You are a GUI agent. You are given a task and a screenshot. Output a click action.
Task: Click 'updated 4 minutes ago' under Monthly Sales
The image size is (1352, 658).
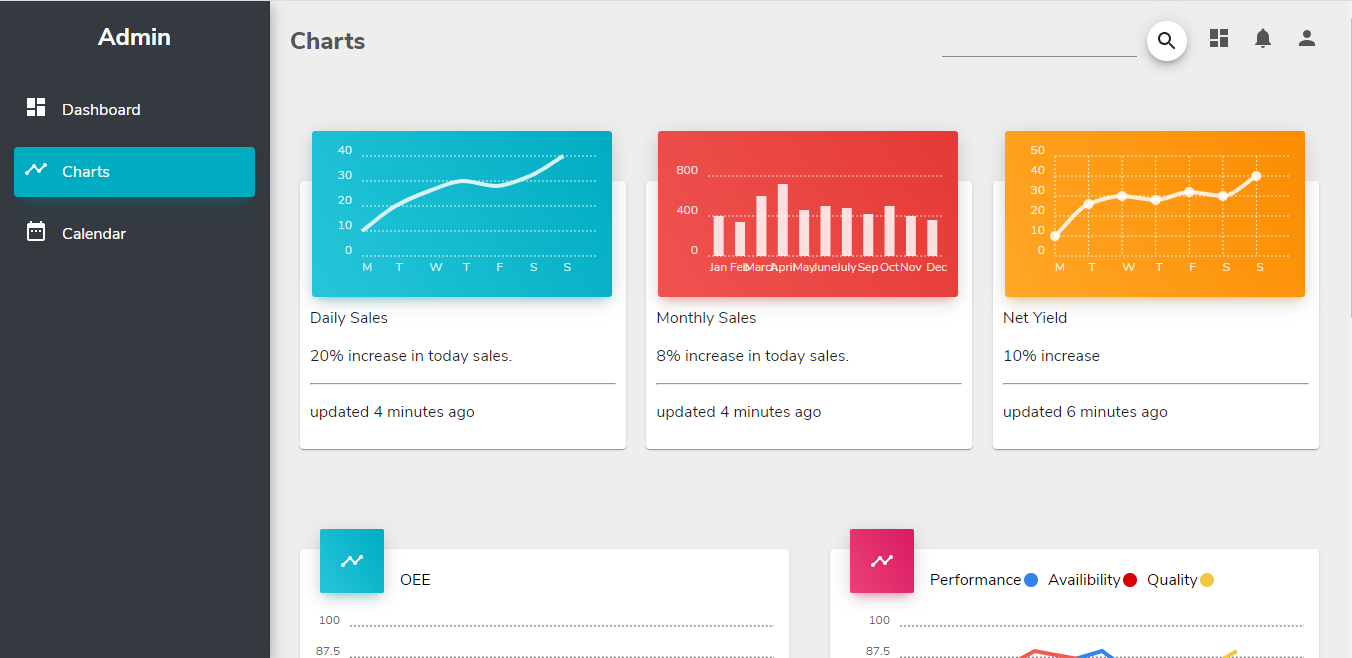pyautogui.click(x=739, y=412)
